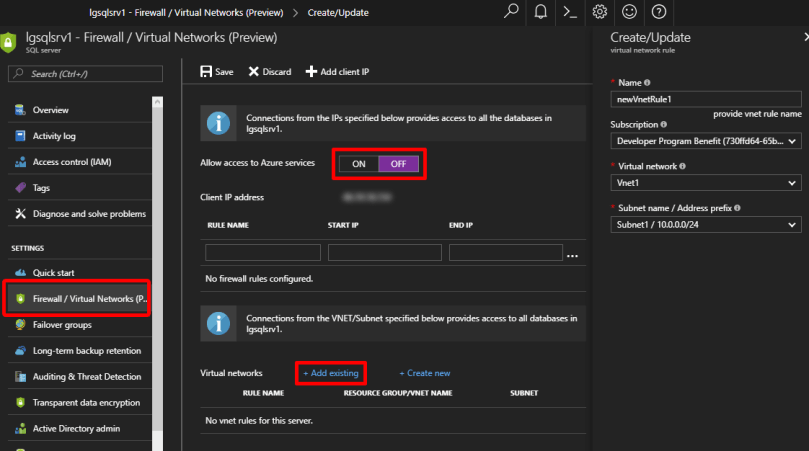
Task: Turn ON Allow access to Azure services
Action: [x=358, y=164]
